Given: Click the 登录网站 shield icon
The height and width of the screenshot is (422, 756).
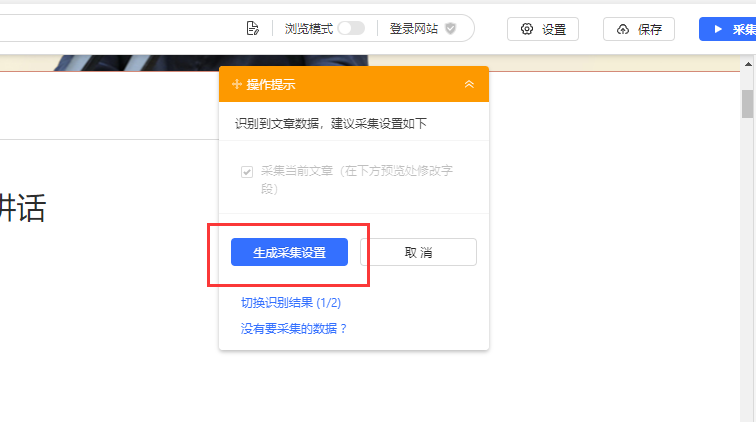Looking at the screenshot, I should (x=450, y=29).
